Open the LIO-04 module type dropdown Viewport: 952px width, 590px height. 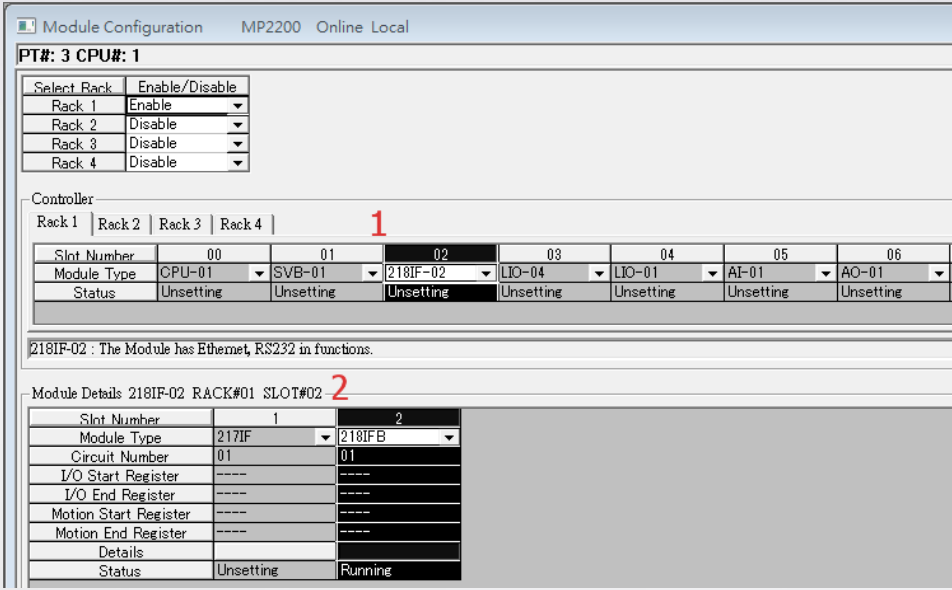pos(599,273)
